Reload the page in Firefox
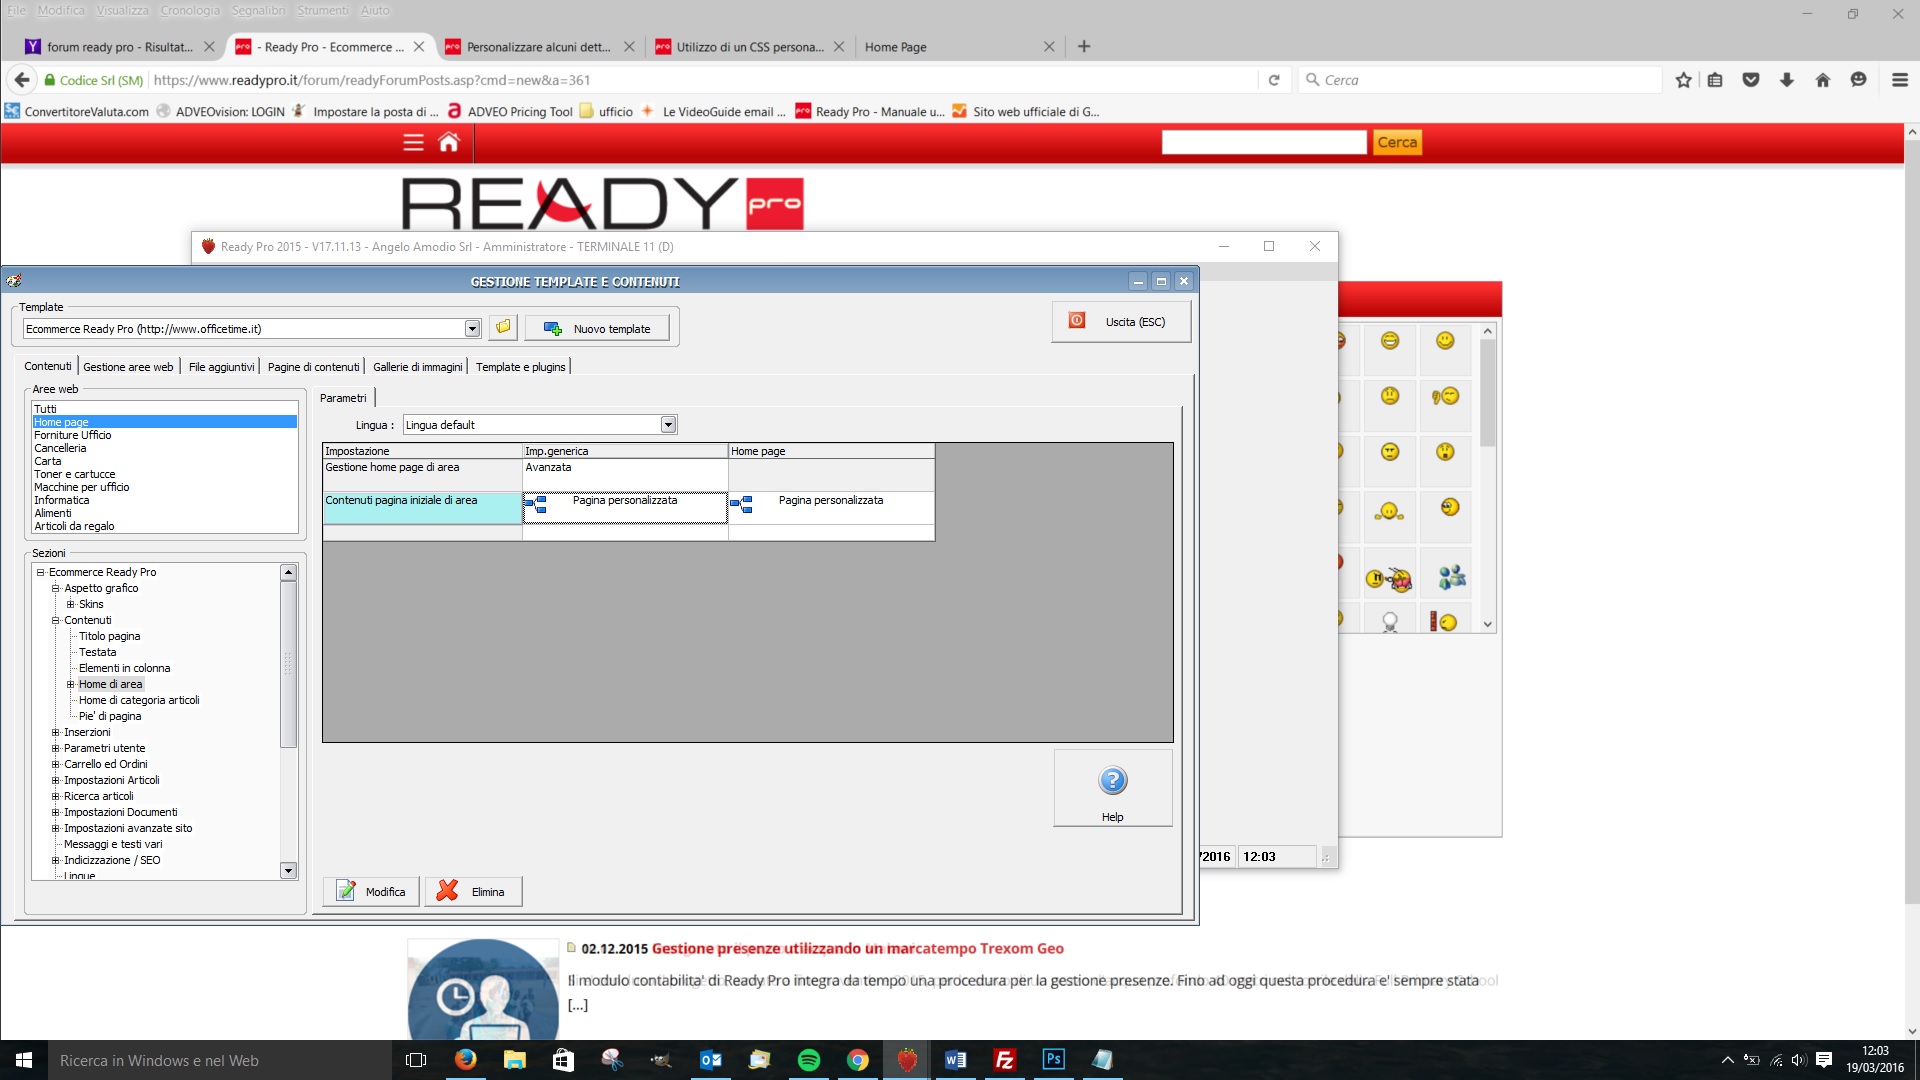The image size is (1920, 1080). point(1274,80)
